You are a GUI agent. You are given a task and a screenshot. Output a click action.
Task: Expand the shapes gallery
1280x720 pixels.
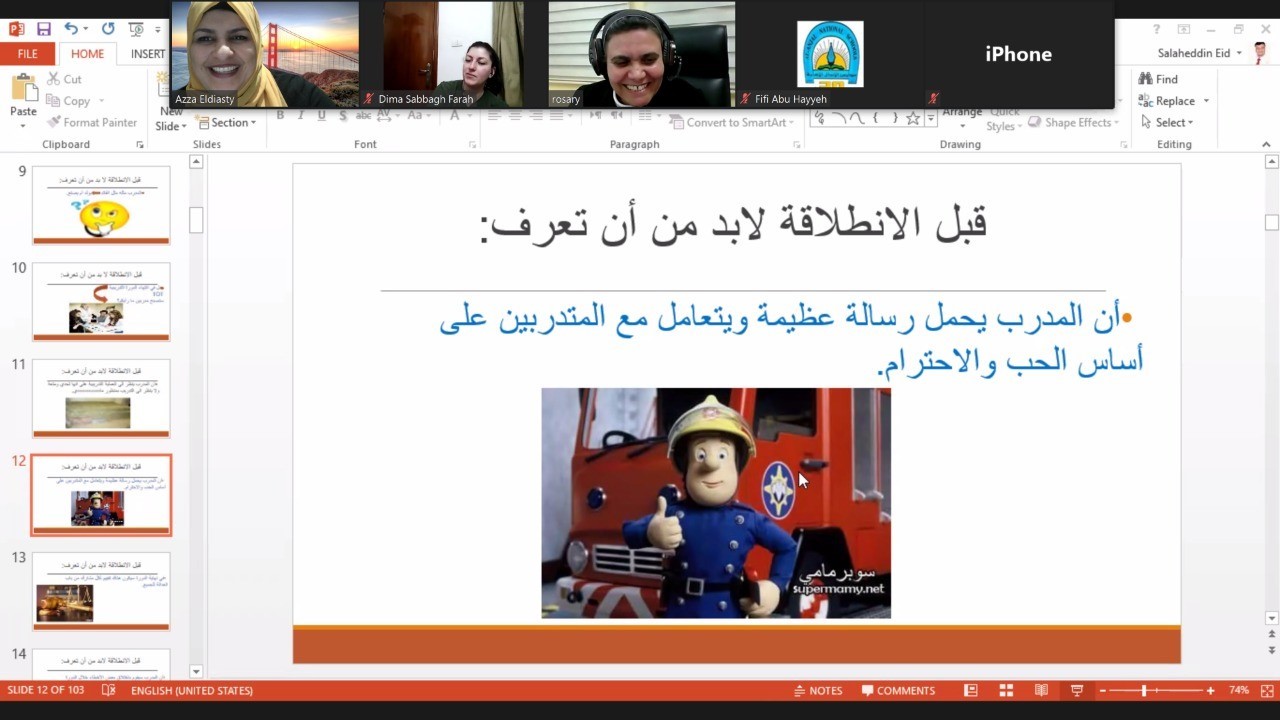click(931, 118)
